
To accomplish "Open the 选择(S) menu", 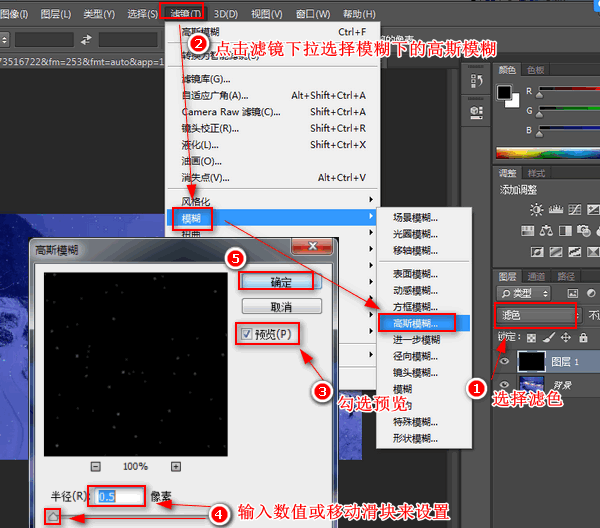I will (142, 14).
